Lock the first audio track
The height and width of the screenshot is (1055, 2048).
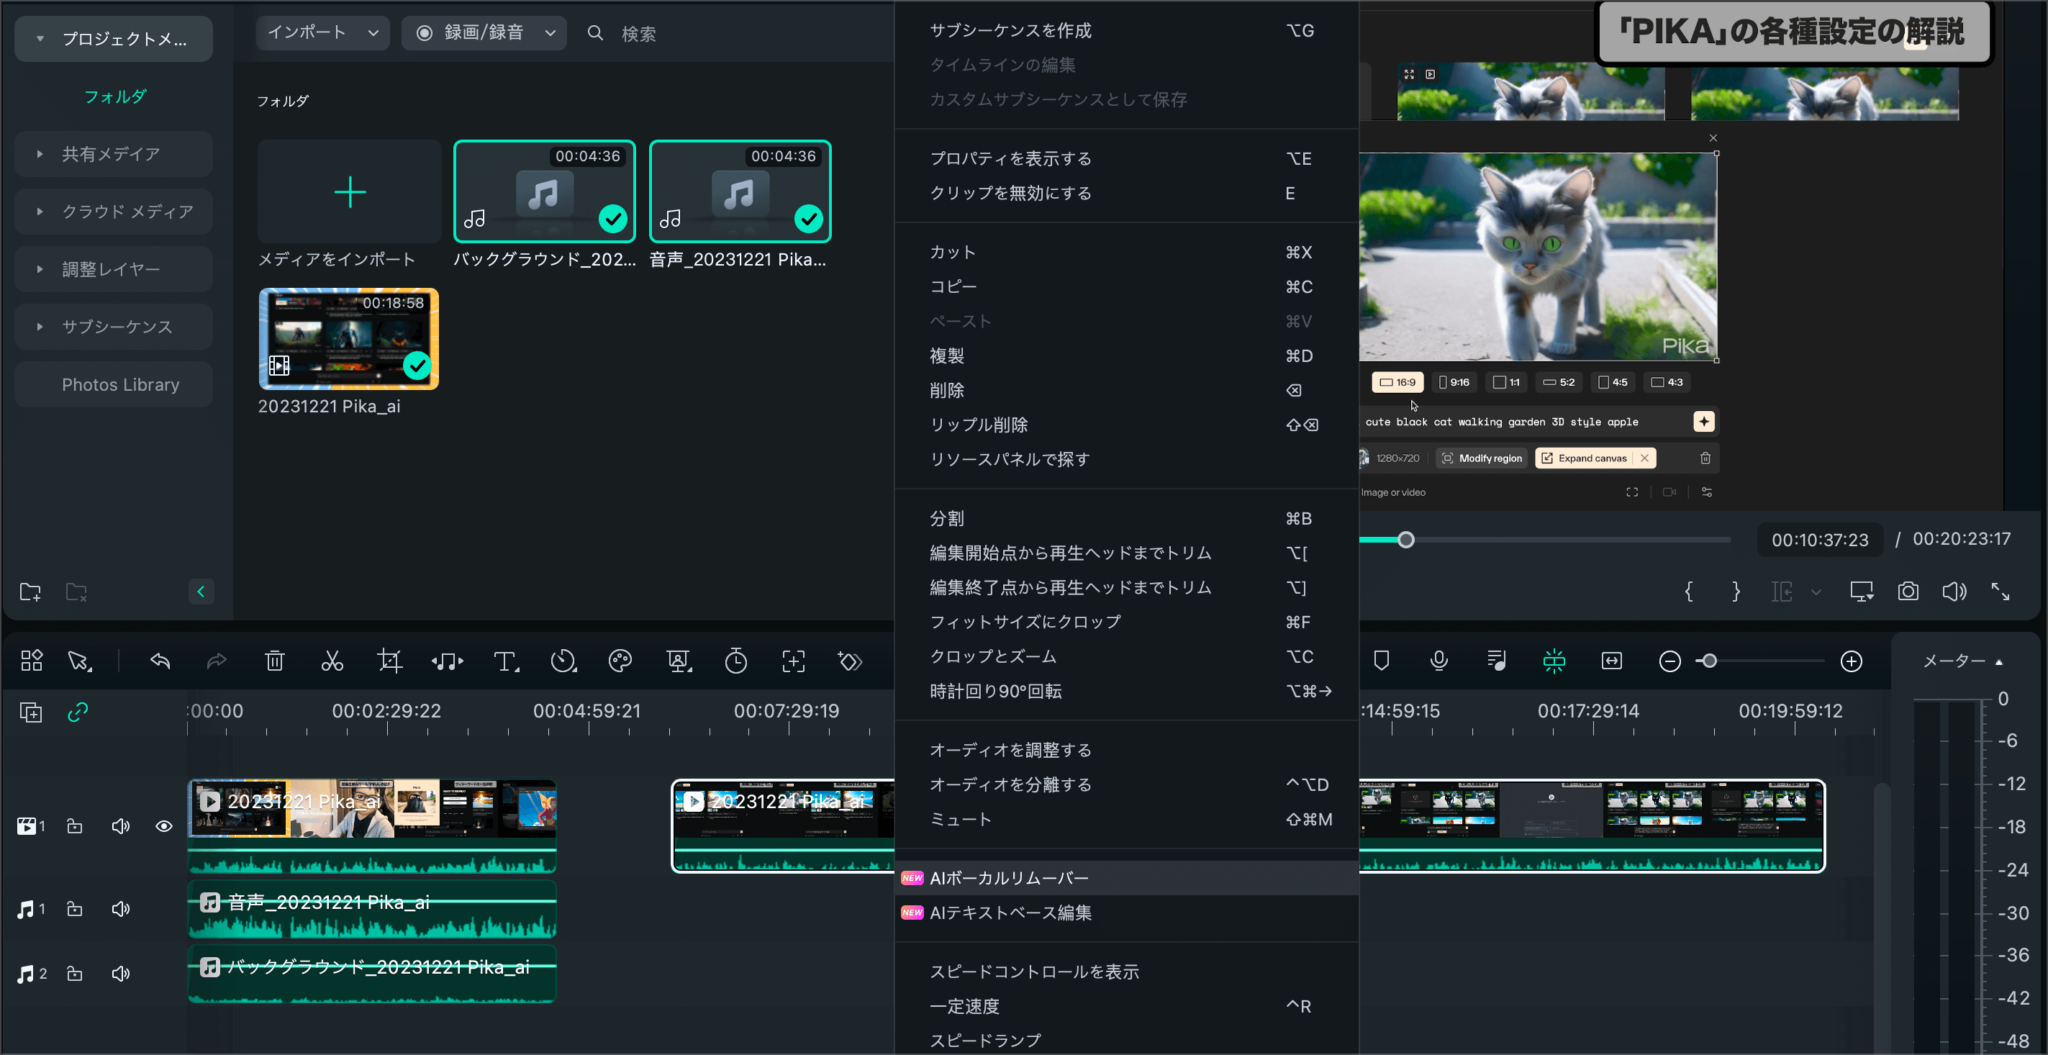tap(74, 908)
